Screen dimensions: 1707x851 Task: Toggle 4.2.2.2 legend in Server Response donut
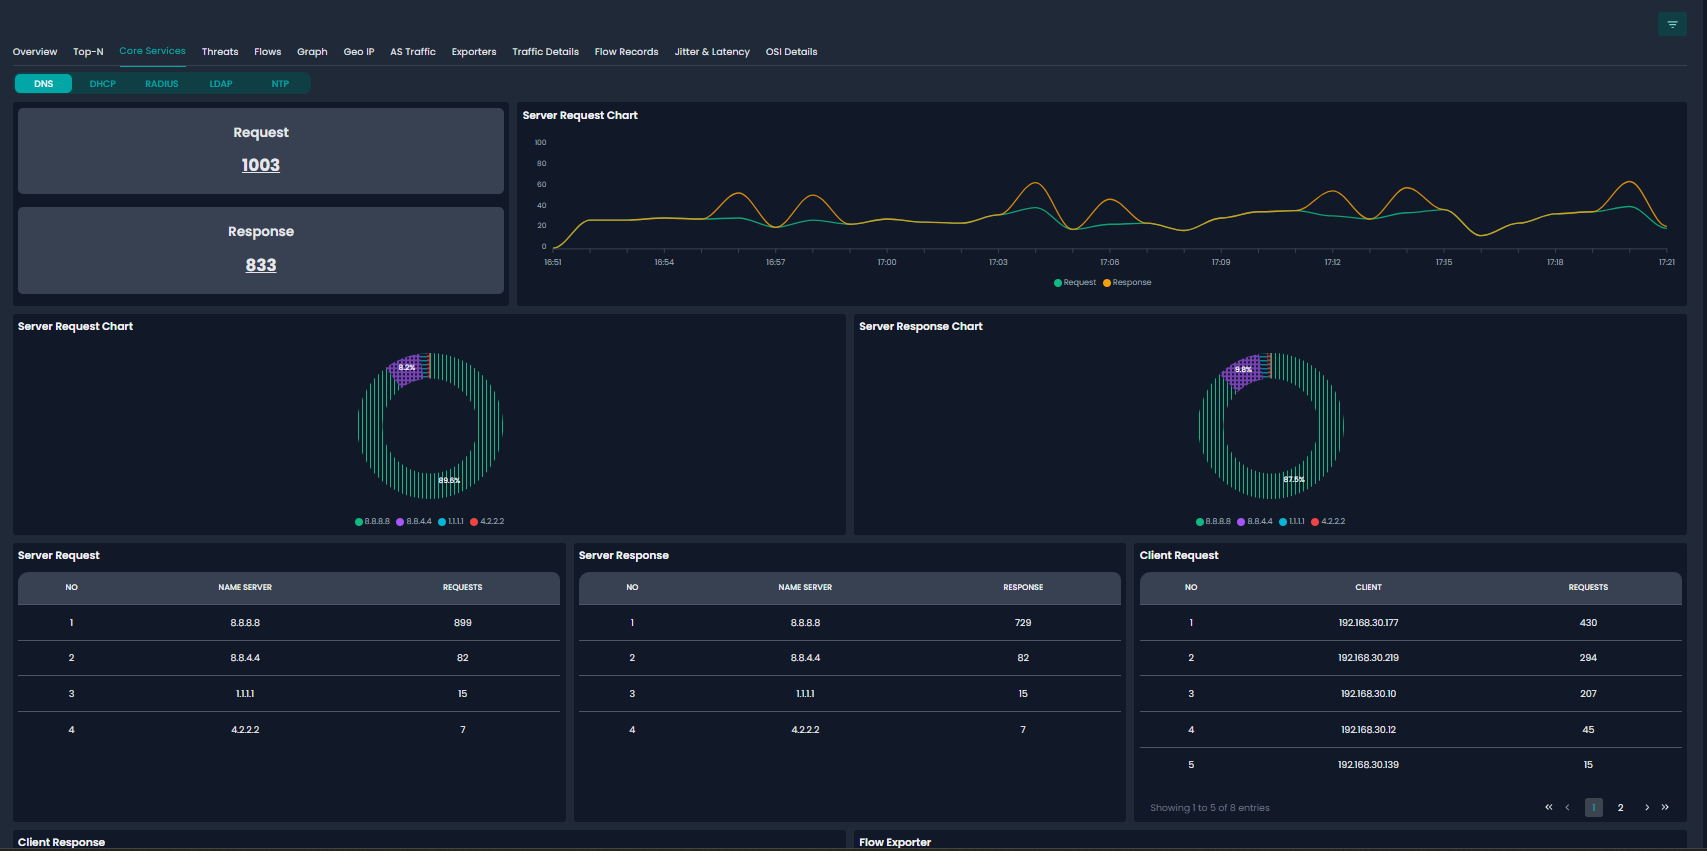pyautogui.click(x=1329, y=522)
